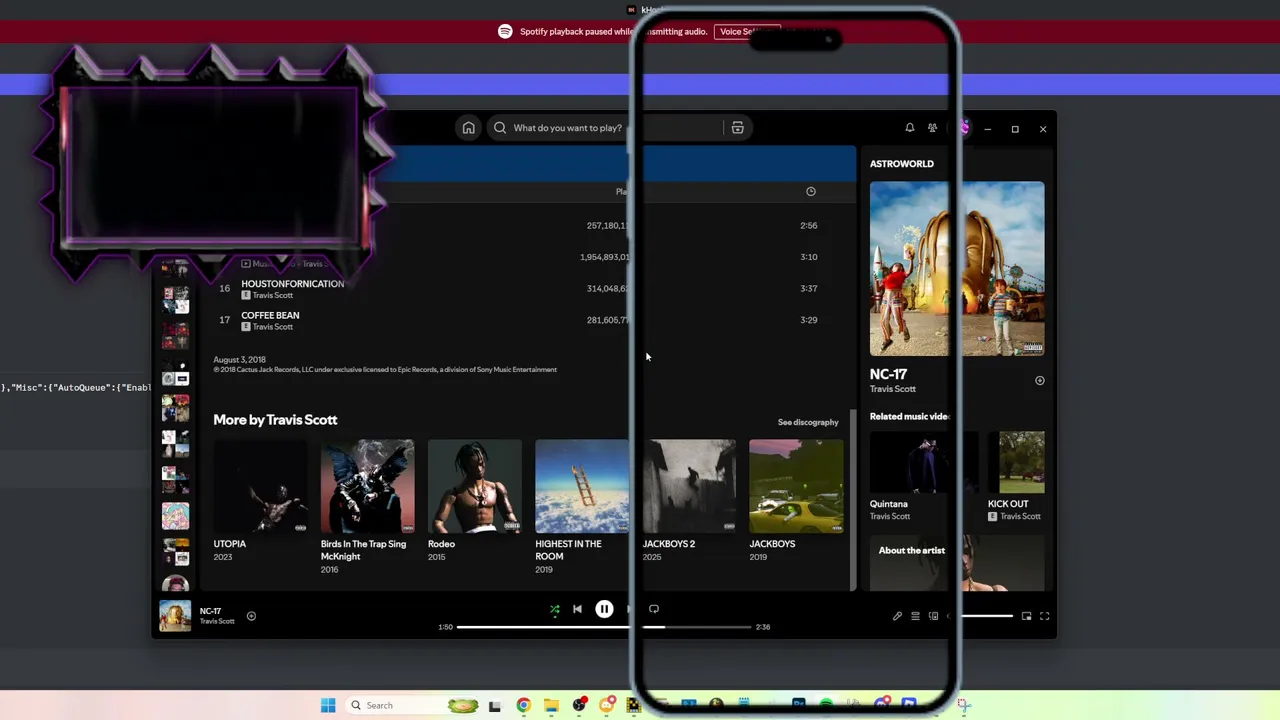Open the Windows Start menu
The height and width of the screenshot is (720, 1280).
click(328, 706)
